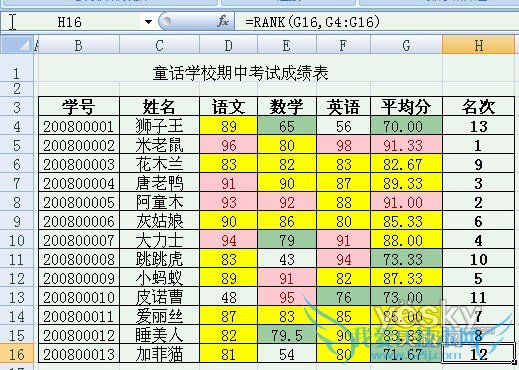
Task: Click Chinese score 48 for 皮诺曹
Action: click(228, 297)
